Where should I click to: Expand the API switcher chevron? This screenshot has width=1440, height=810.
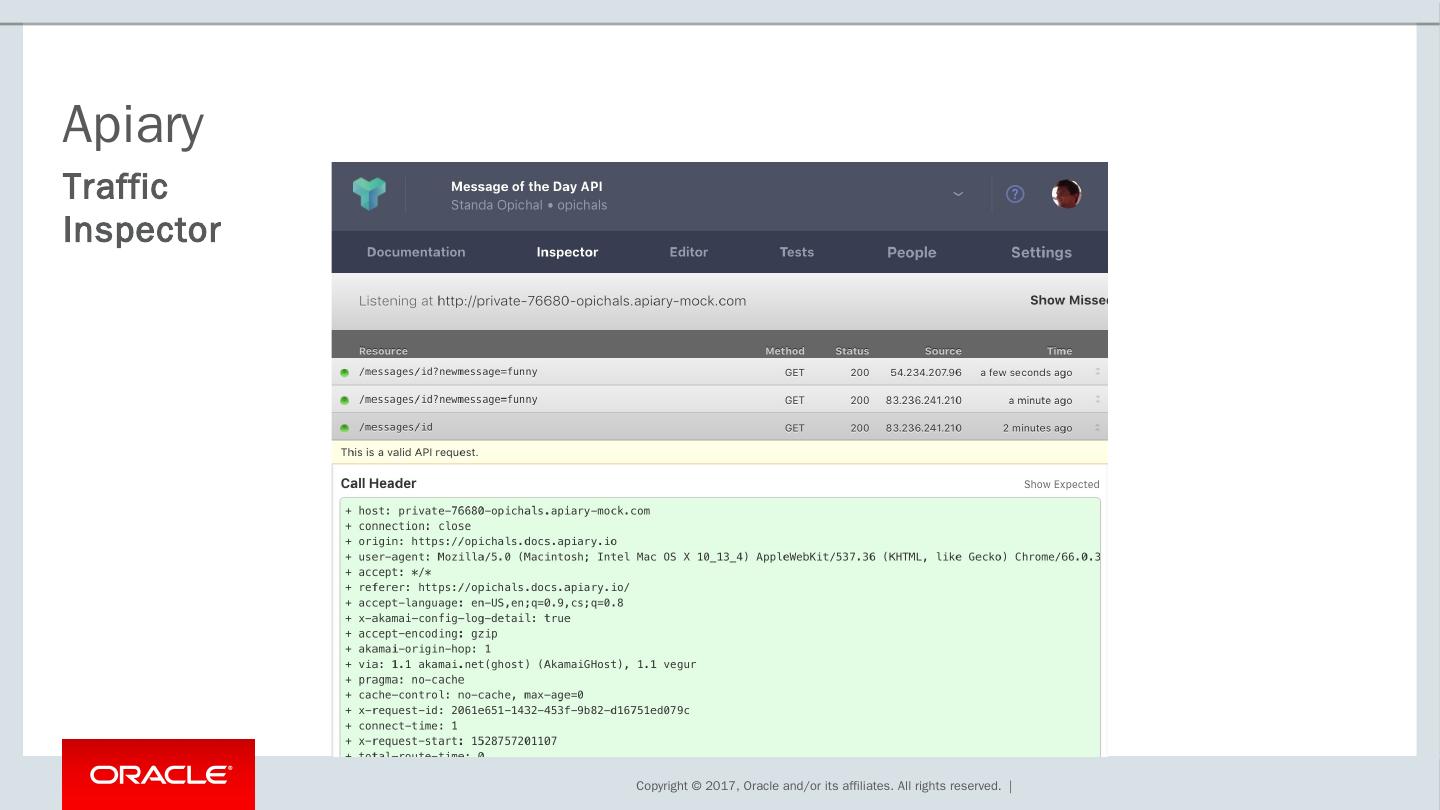[x=958, y=194]
